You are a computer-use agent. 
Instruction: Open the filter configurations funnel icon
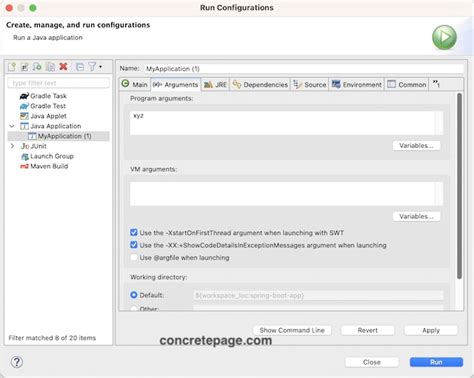click(x=92, y=67)
